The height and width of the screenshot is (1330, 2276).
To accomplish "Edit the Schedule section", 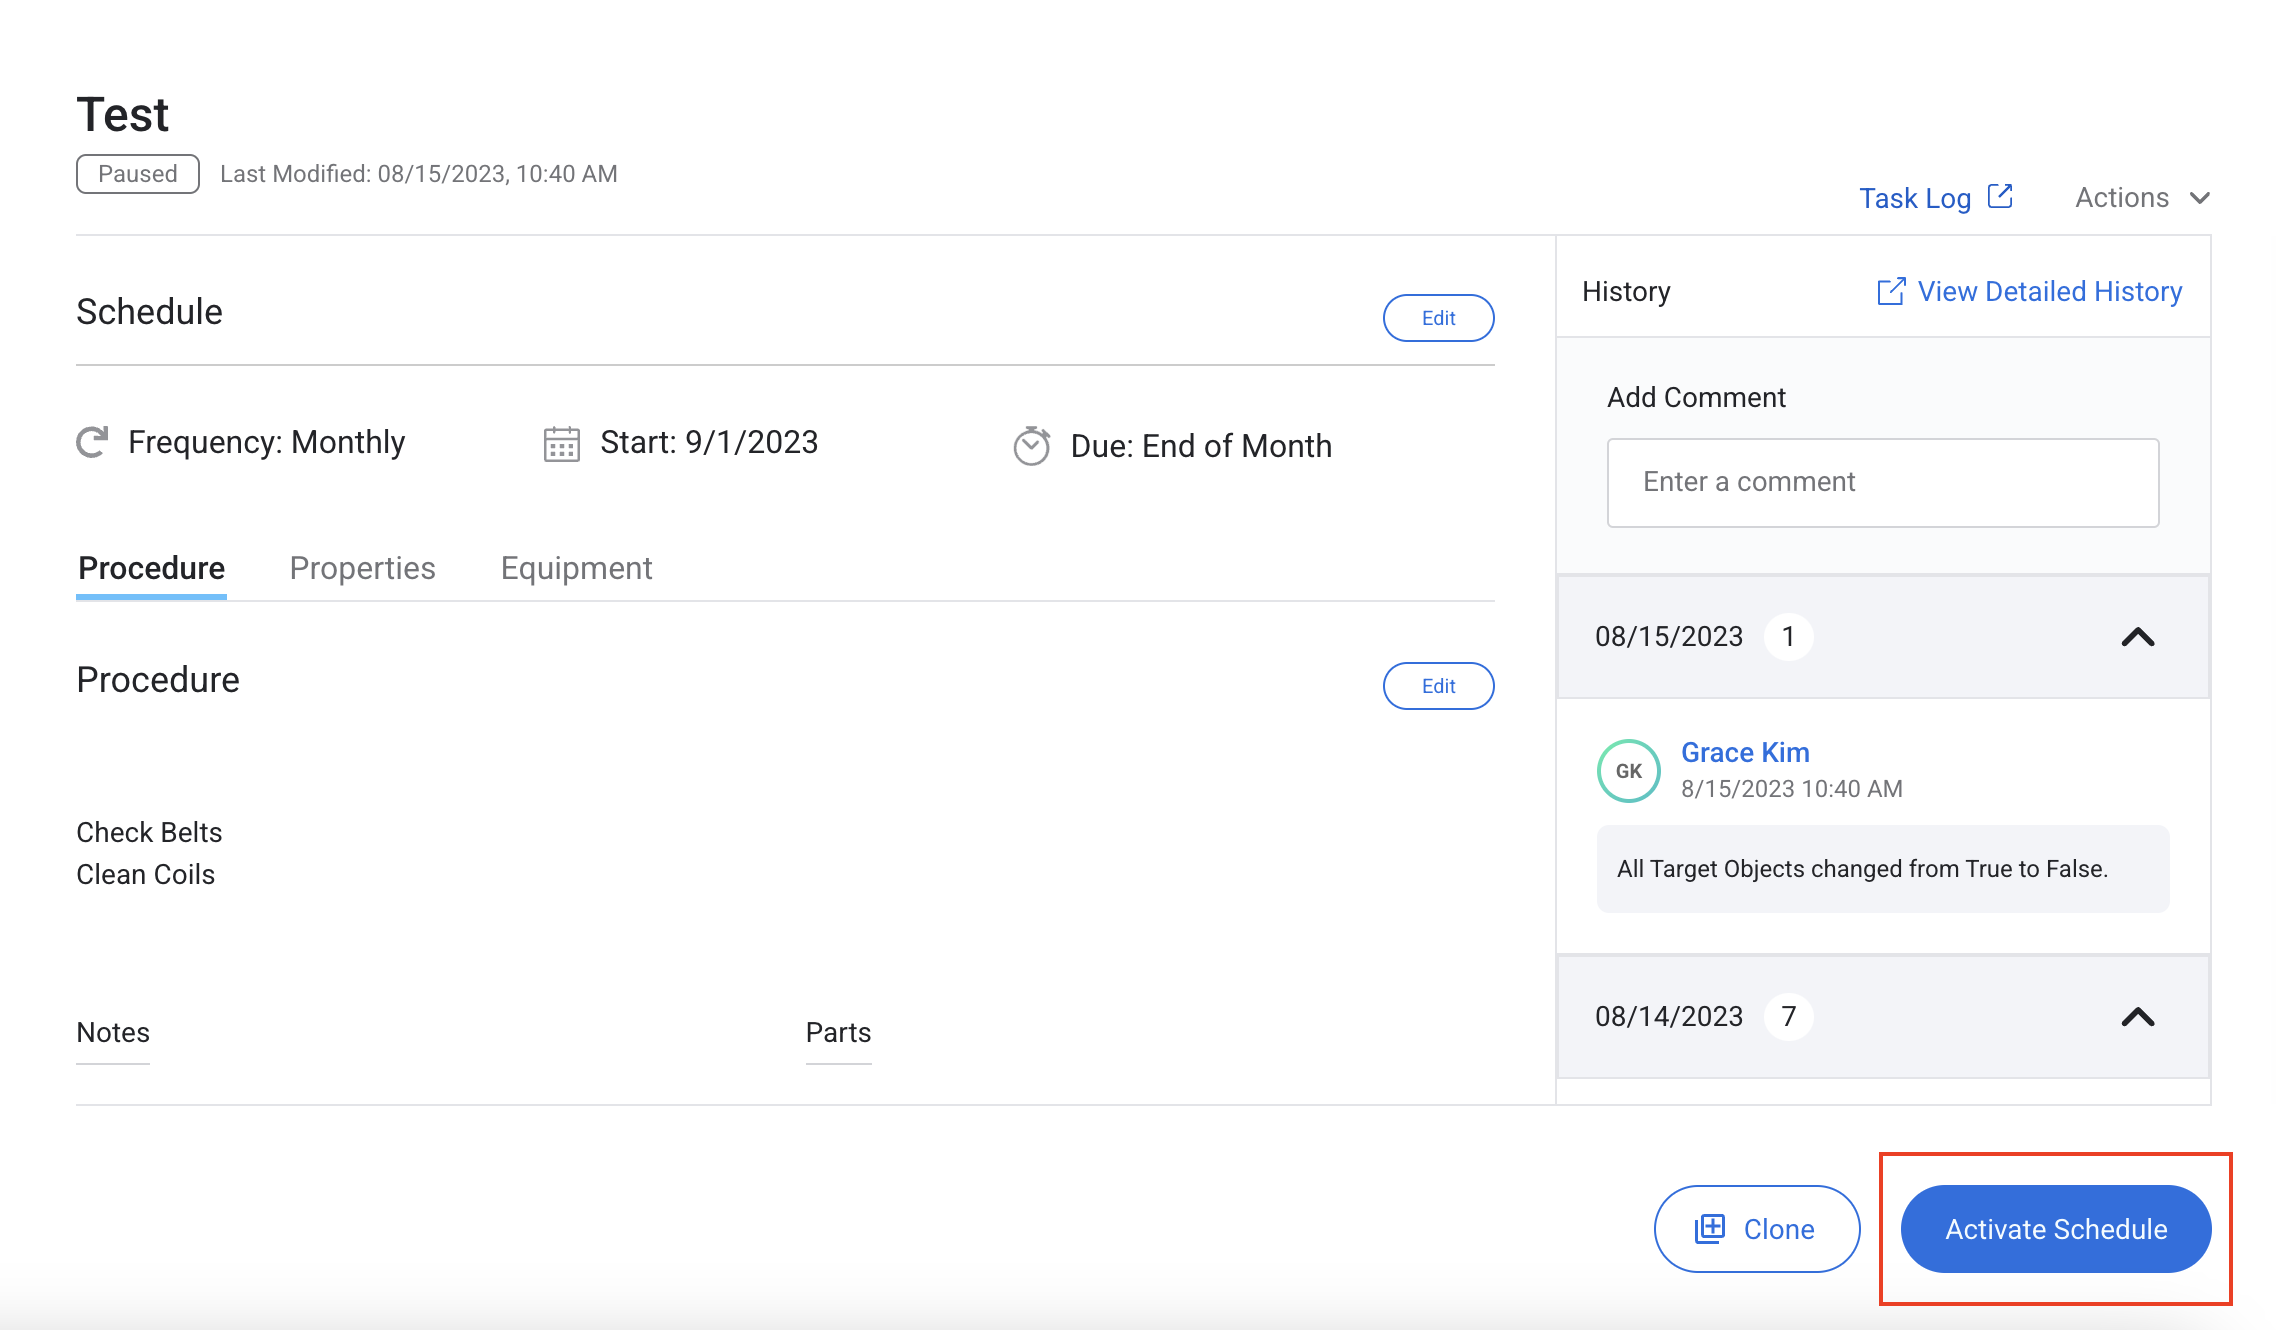I will tap(1438, 318).
